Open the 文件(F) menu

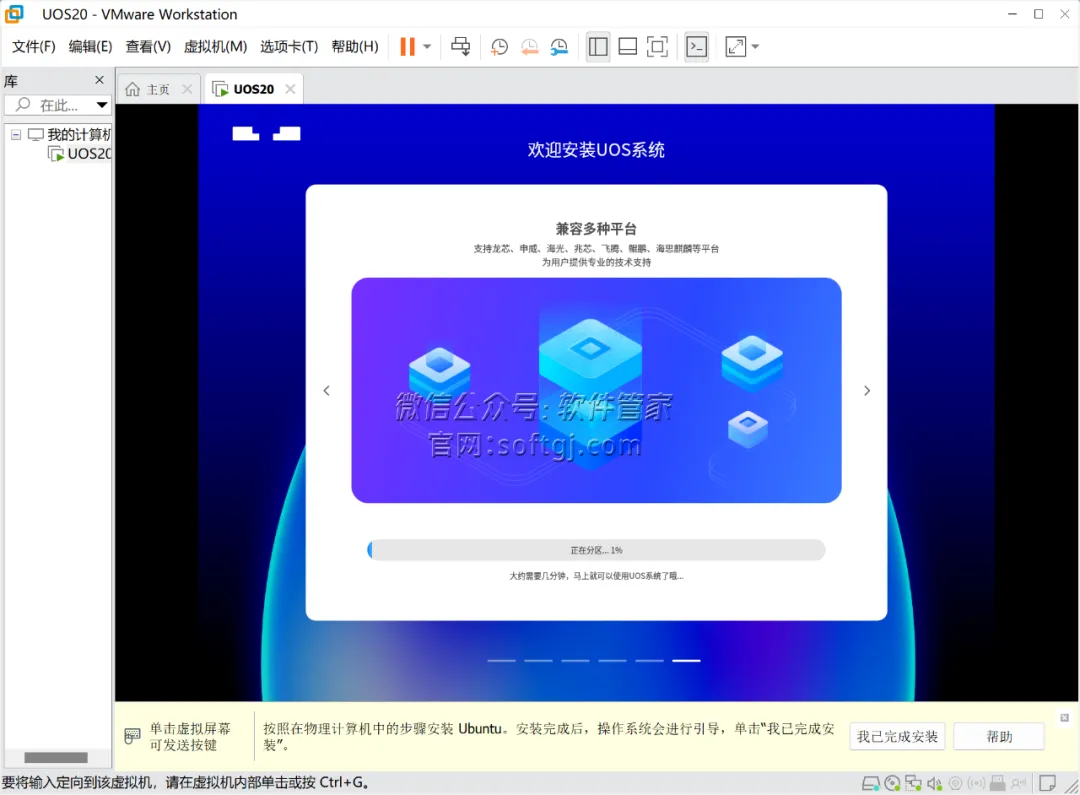tap(34, 47)
